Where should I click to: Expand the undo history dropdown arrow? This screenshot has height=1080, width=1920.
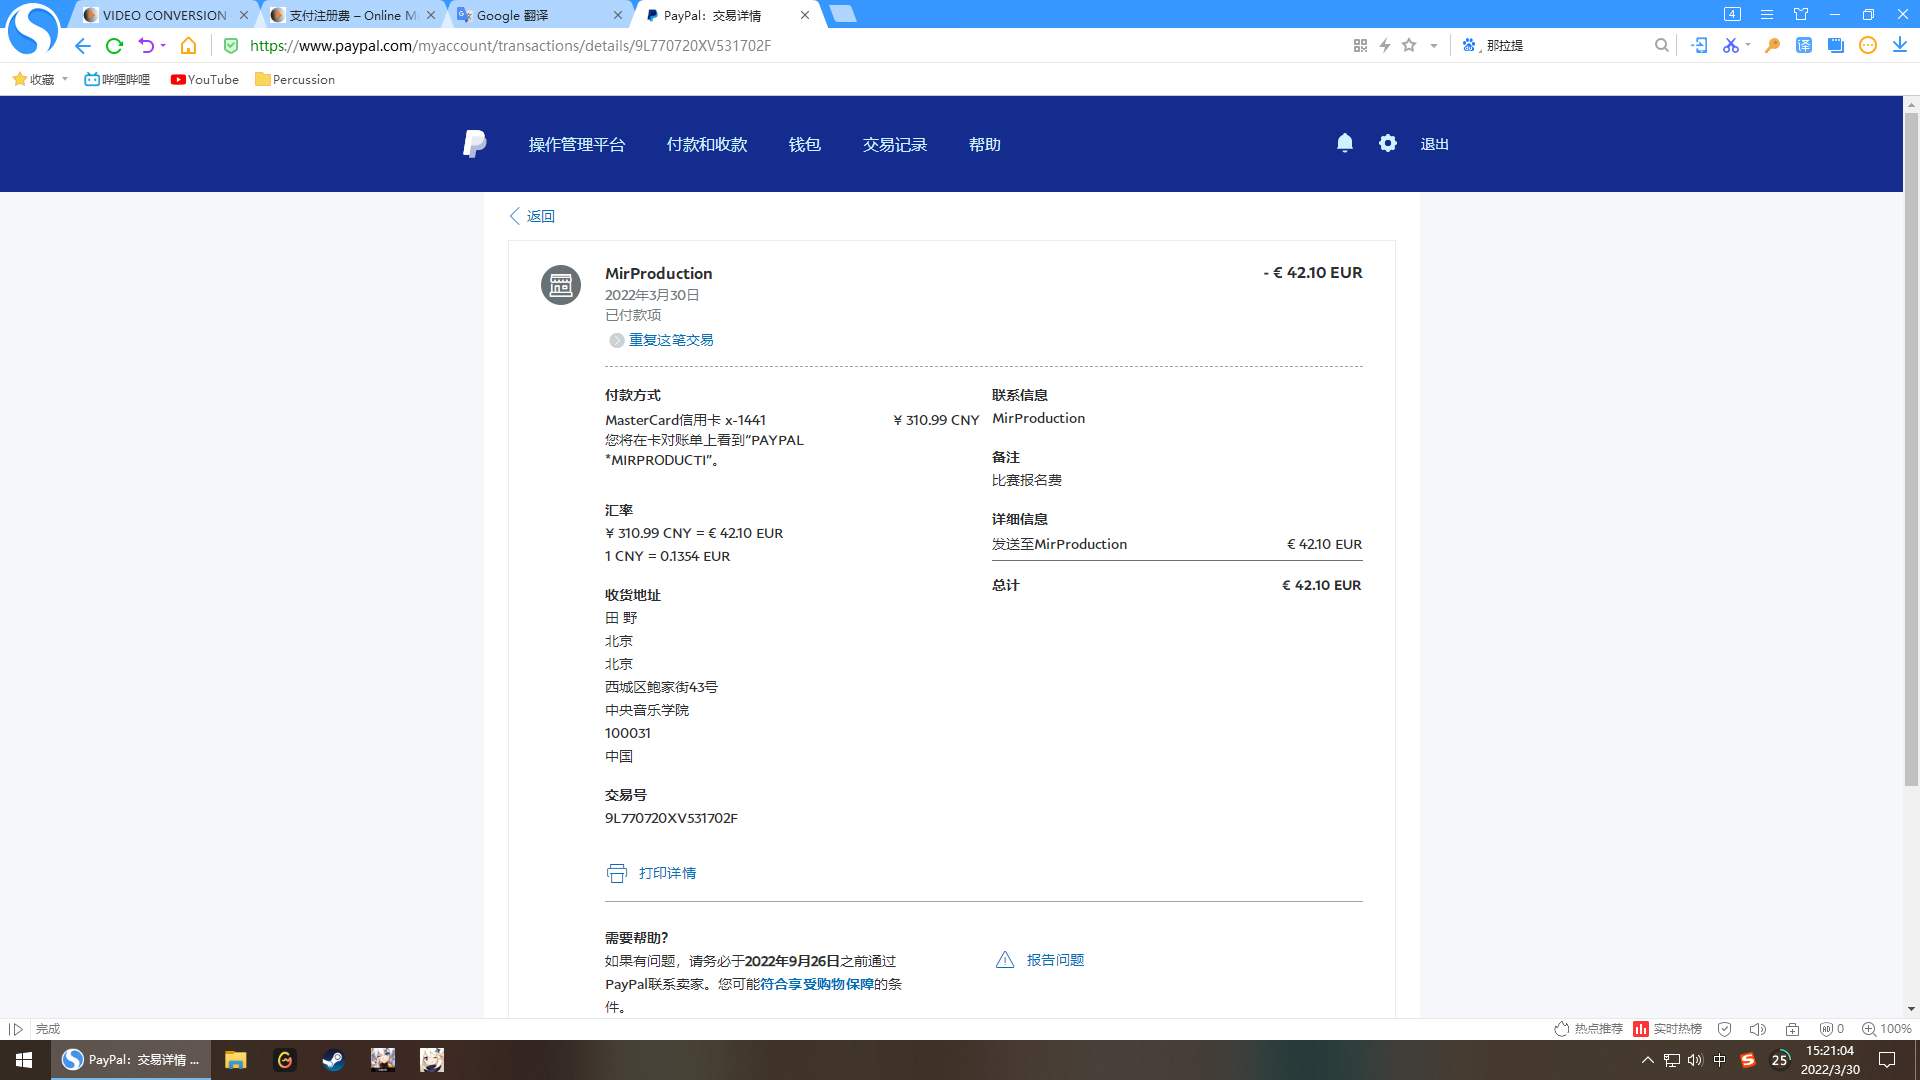tap(163, 46)
